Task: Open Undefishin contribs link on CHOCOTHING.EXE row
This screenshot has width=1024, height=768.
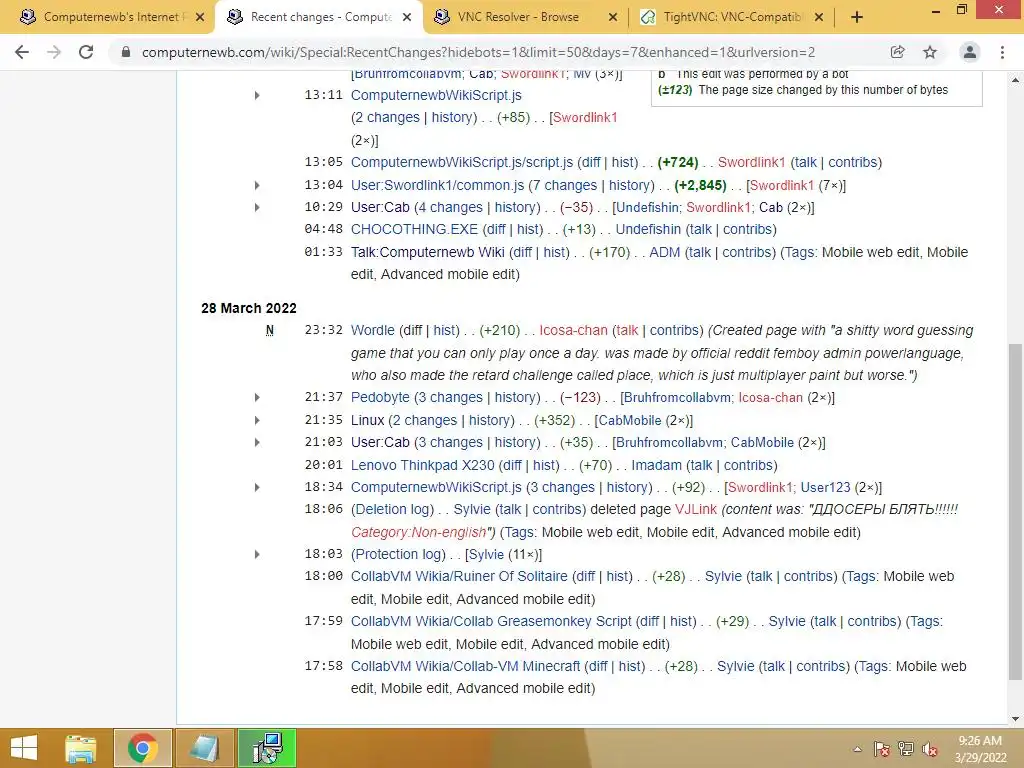Action: [x=746, y=229]
